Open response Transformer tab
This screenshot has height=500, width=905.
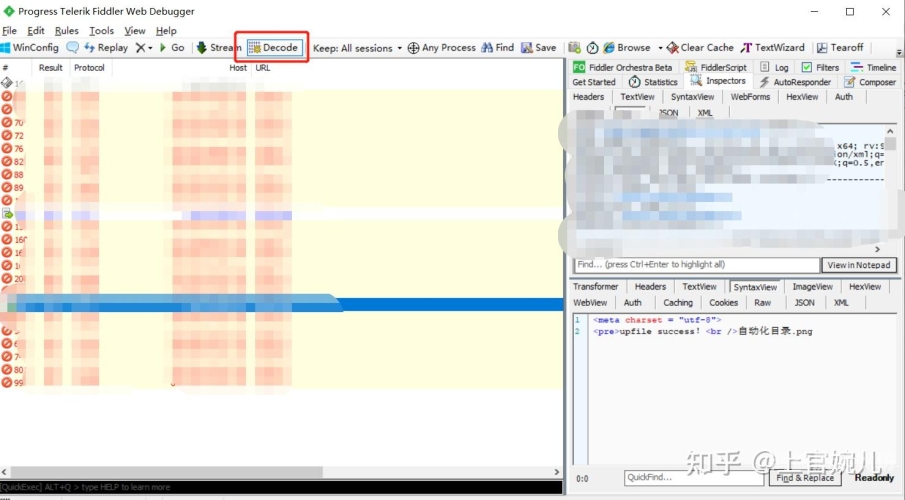coord(595,286)
